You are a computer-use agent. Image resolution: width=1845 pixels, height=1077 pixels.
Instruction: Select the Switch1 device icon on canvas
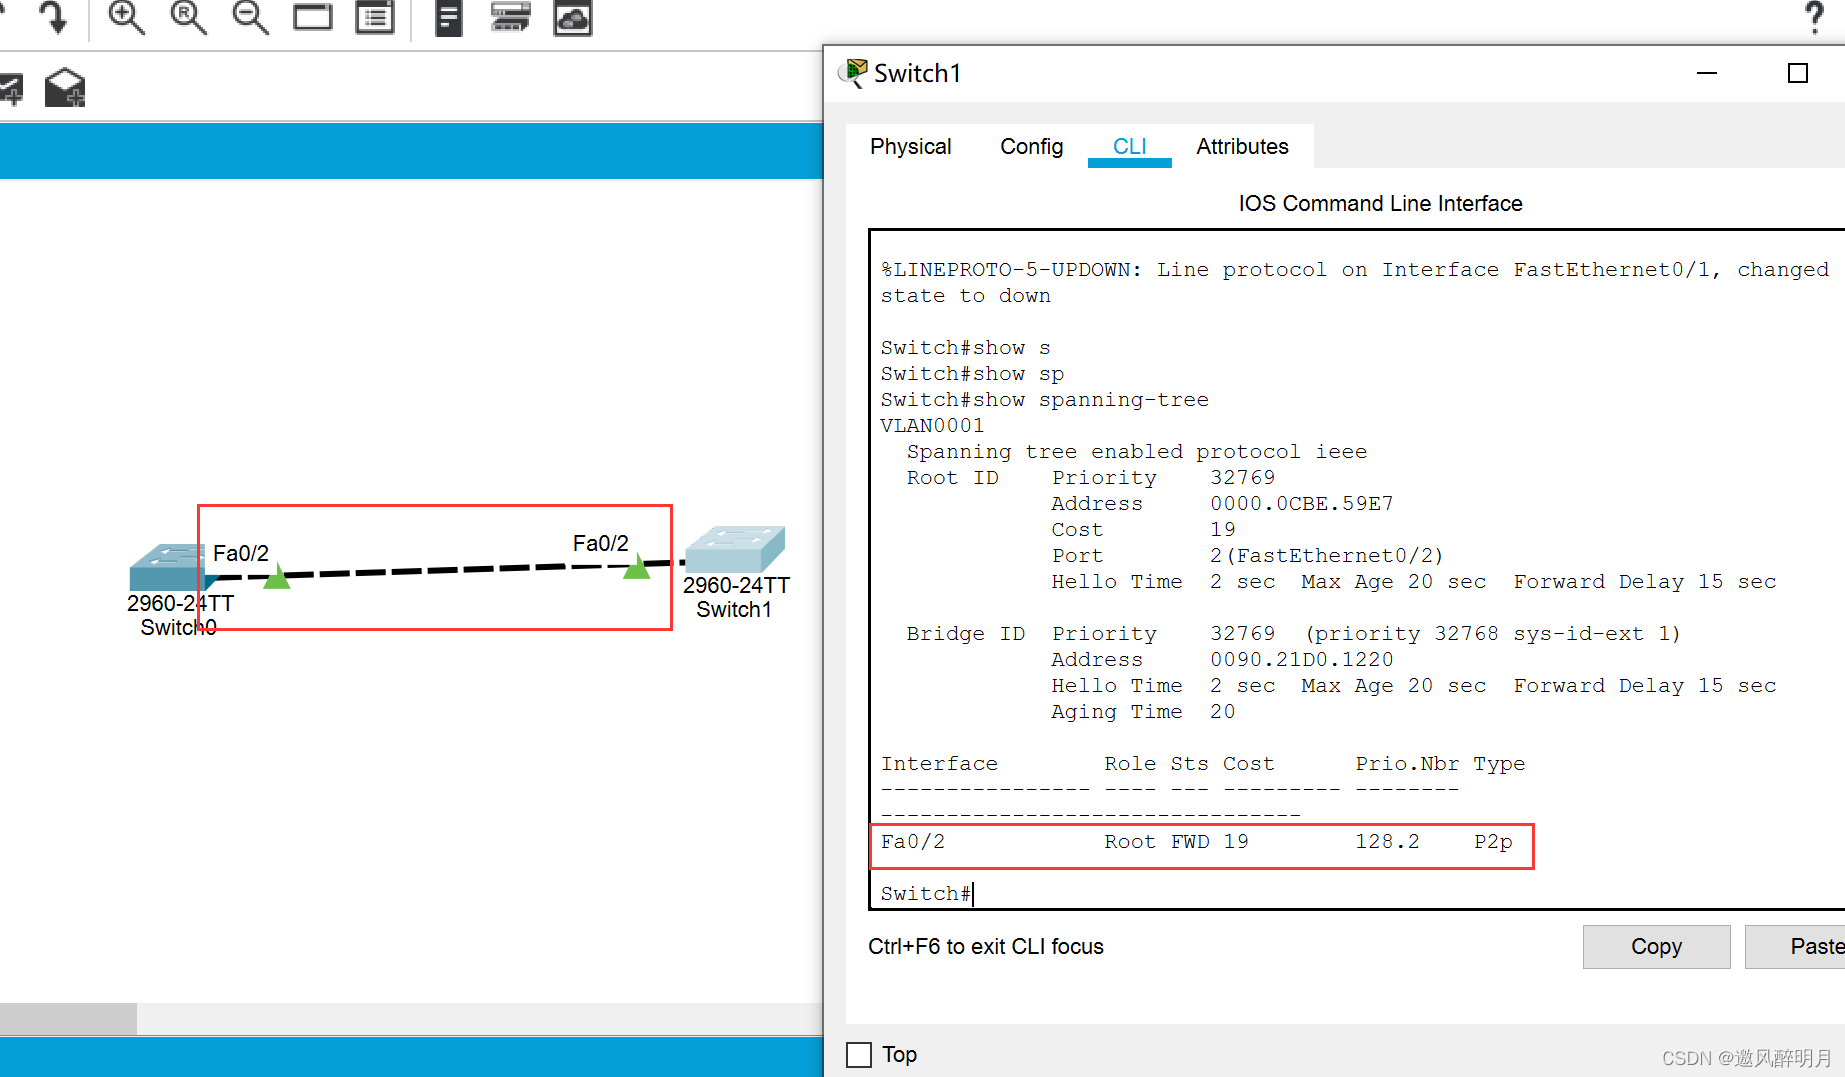pyautogui.click(x=735, y=549)
